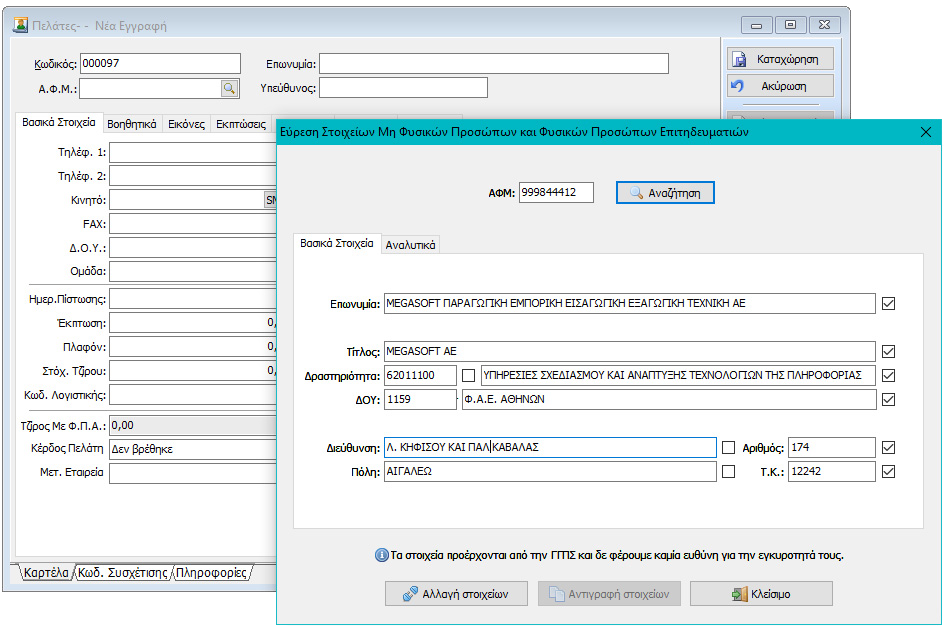Click the Ακύρωση undo button
Screen dimensions: 949x631
[780, 86]
